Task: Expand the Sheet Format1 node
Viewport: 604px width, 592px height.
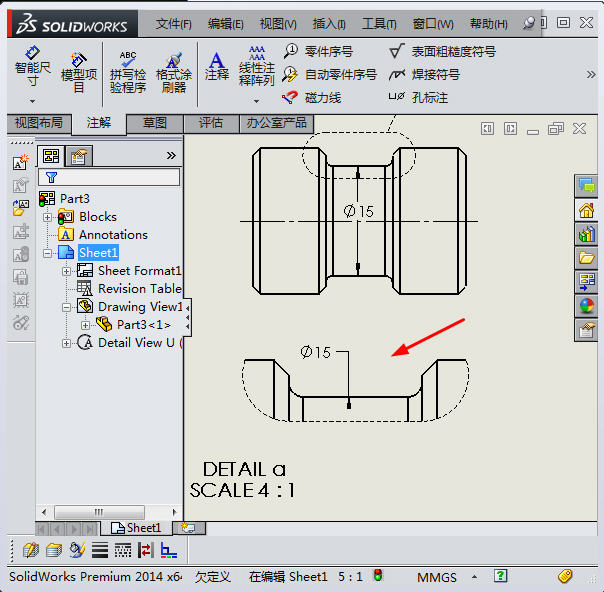Action: pos(66,271)
